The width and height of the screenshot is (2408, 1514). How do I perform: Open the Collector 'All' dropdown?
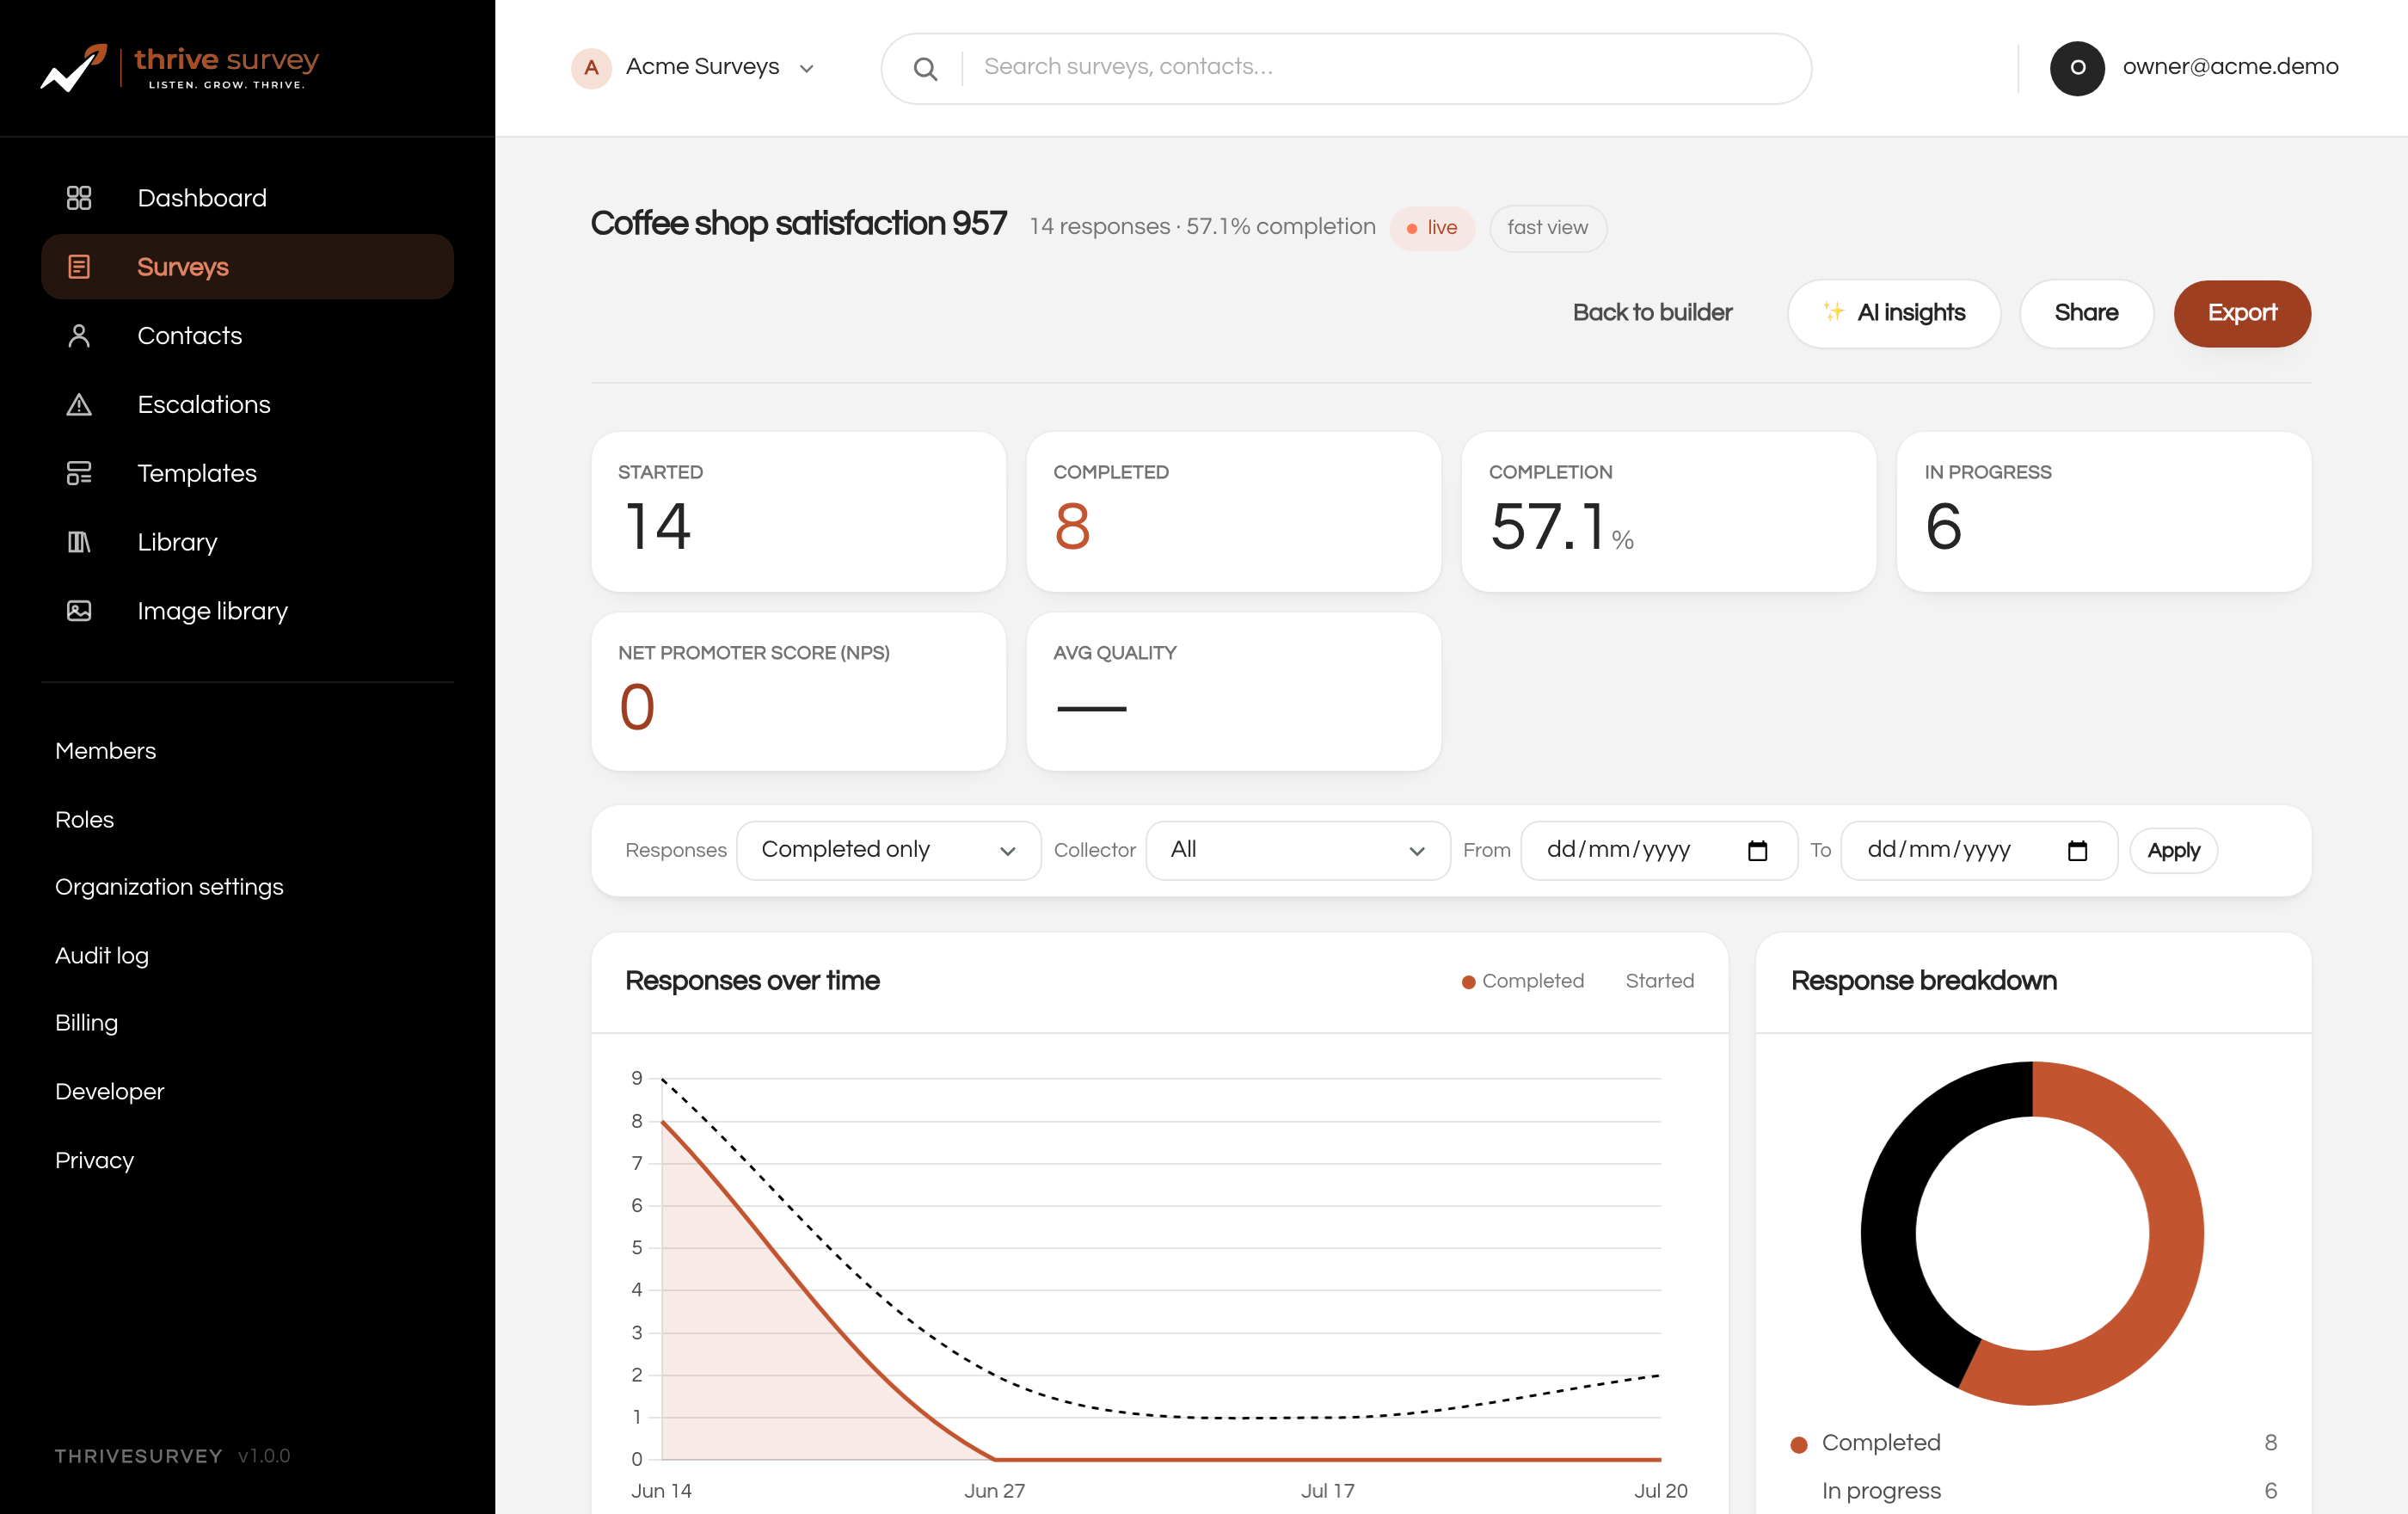tap(1297, 850)
